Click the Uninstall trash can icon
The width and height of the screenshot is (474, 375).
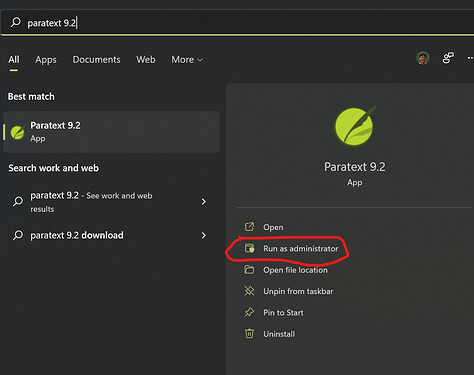249,333
